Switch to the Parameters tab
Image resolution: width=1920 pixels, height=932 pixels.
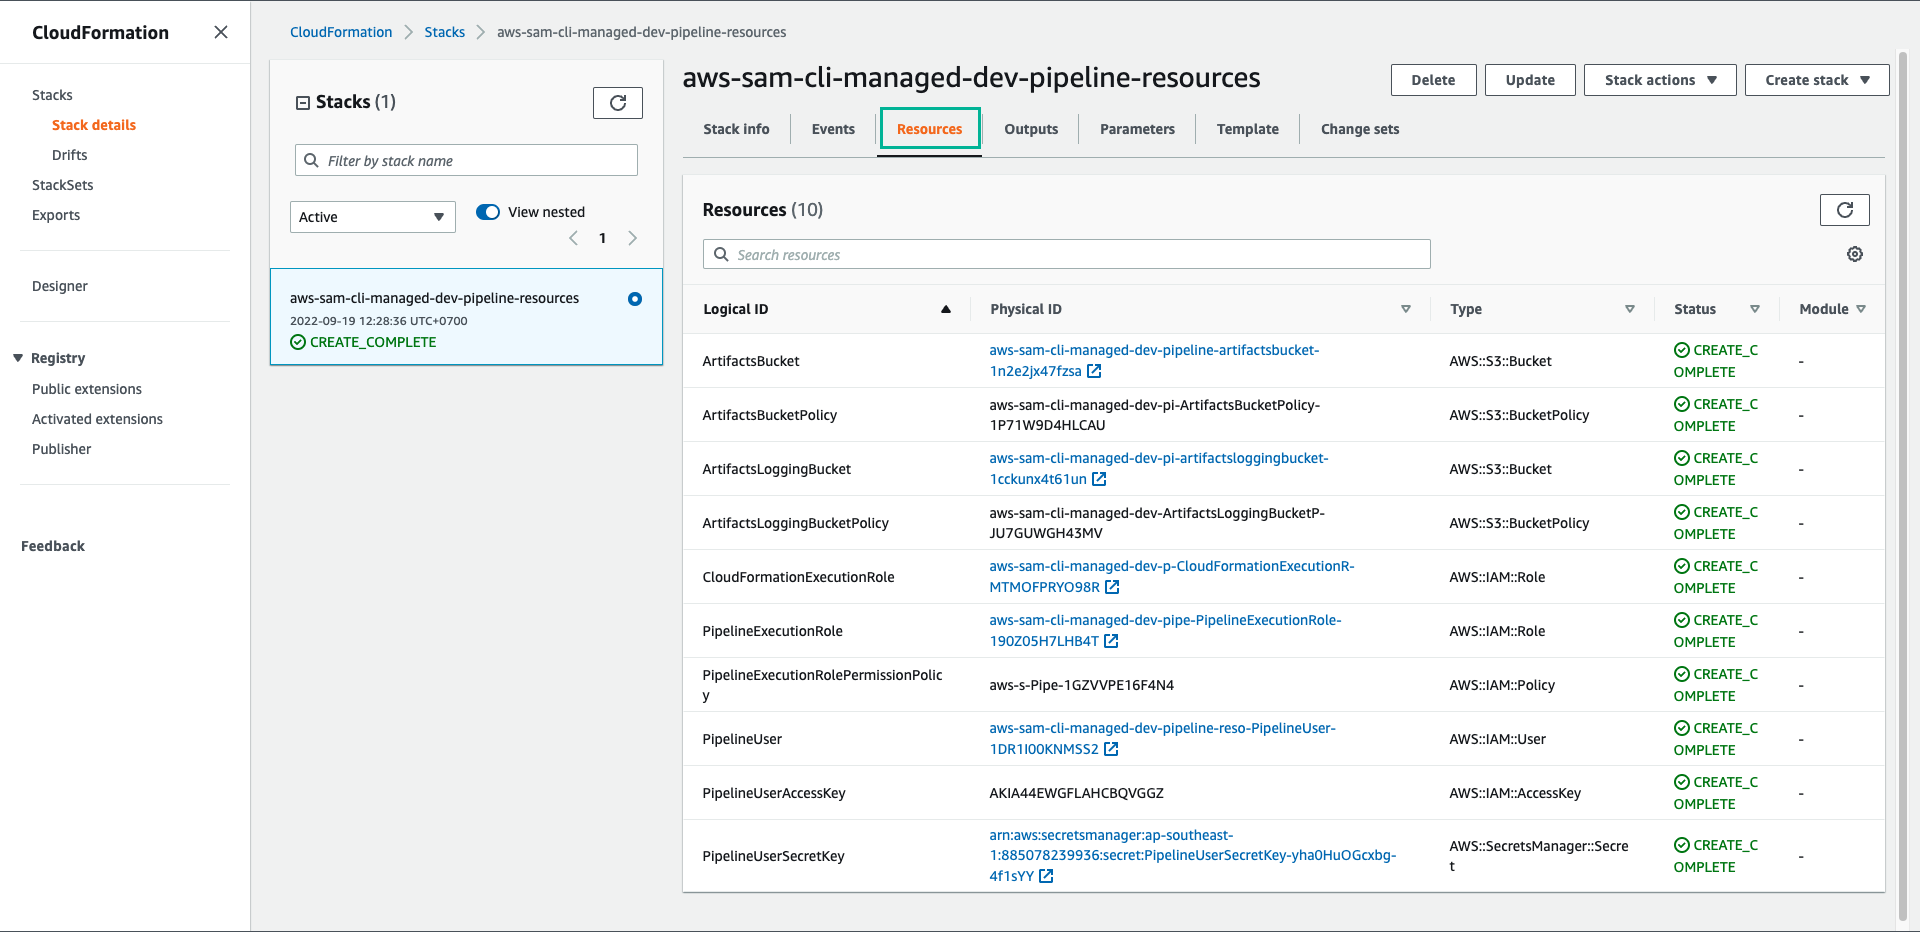[1137, 129]
